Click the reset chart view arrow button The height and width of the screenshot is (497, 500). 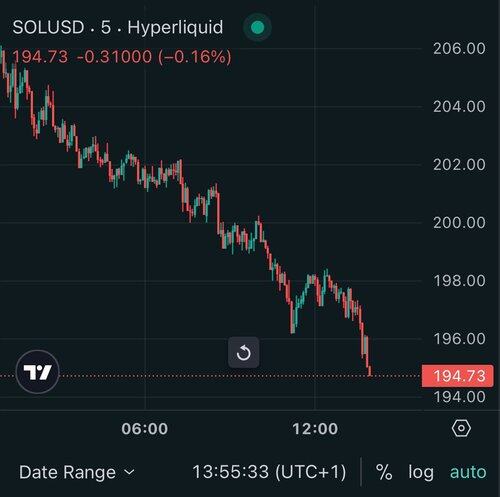244,352
